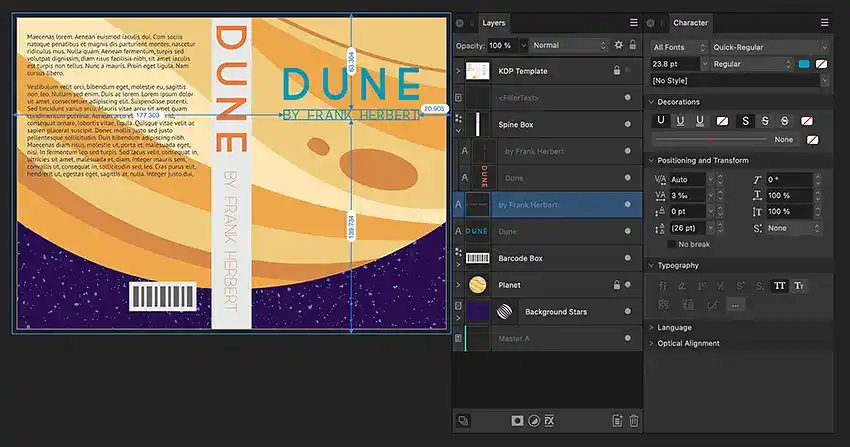The width and height of the screenshot is (850, 447).
Task: Switch to the Character tab
Action: tap(690, 23)
